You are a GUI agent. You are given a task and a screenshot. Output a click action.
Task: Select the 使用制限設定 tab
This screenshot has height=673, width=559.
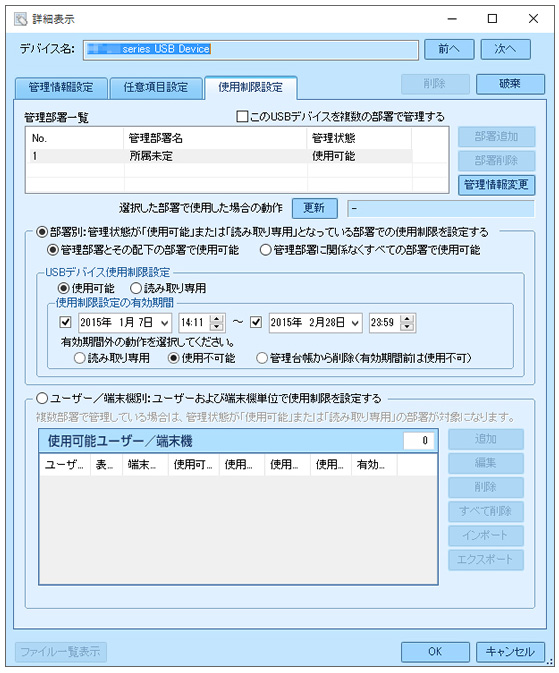[250, 88]
